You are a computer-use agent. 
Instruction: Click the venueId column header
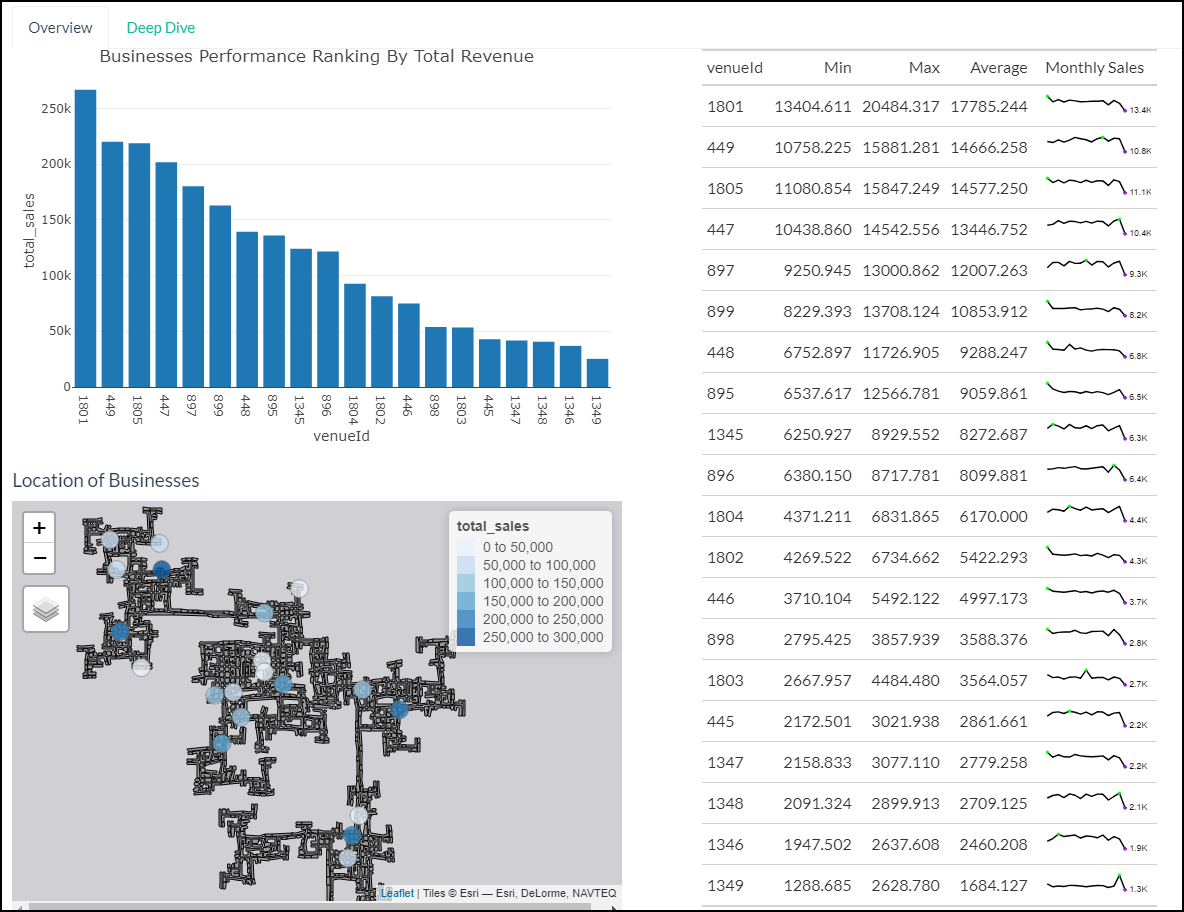[x=735, y=68]
